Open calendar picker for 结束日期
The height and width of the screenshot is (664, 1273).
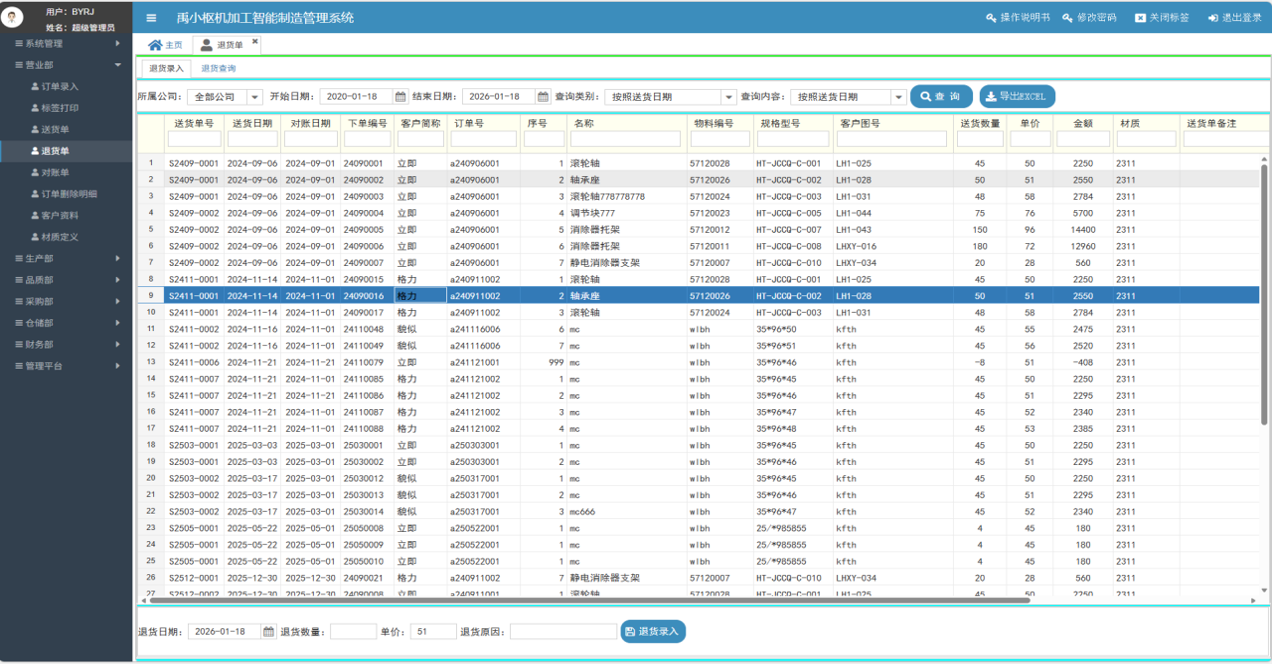click(x=543, y=97)
